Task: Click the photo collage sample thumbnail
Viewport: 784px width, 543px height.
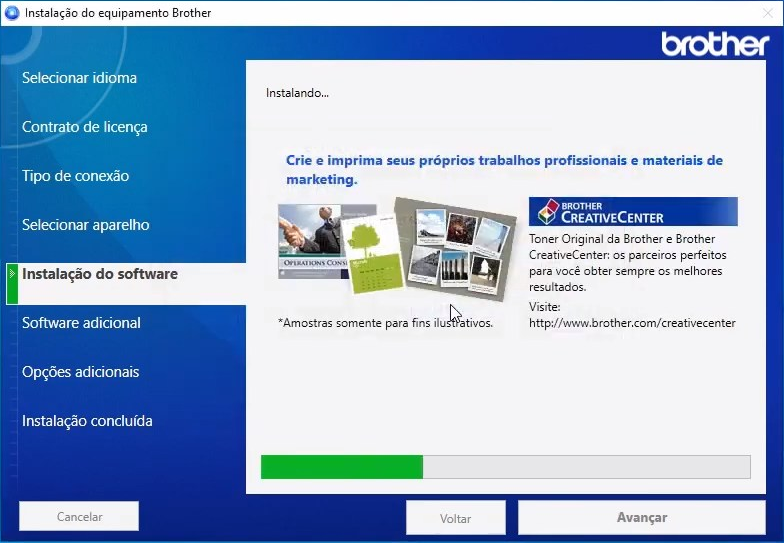Action: (454, 249)
